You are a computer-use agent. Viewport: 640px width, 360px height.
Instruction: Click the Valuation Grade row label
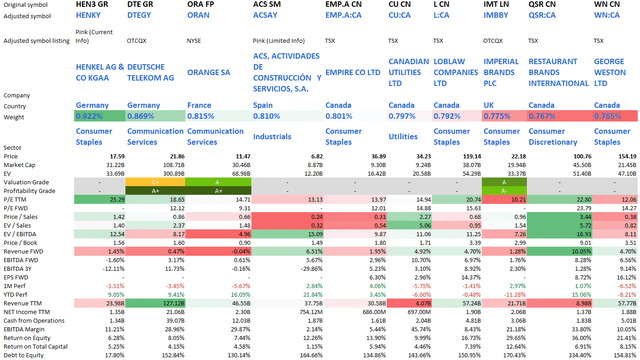coord(26,182)
